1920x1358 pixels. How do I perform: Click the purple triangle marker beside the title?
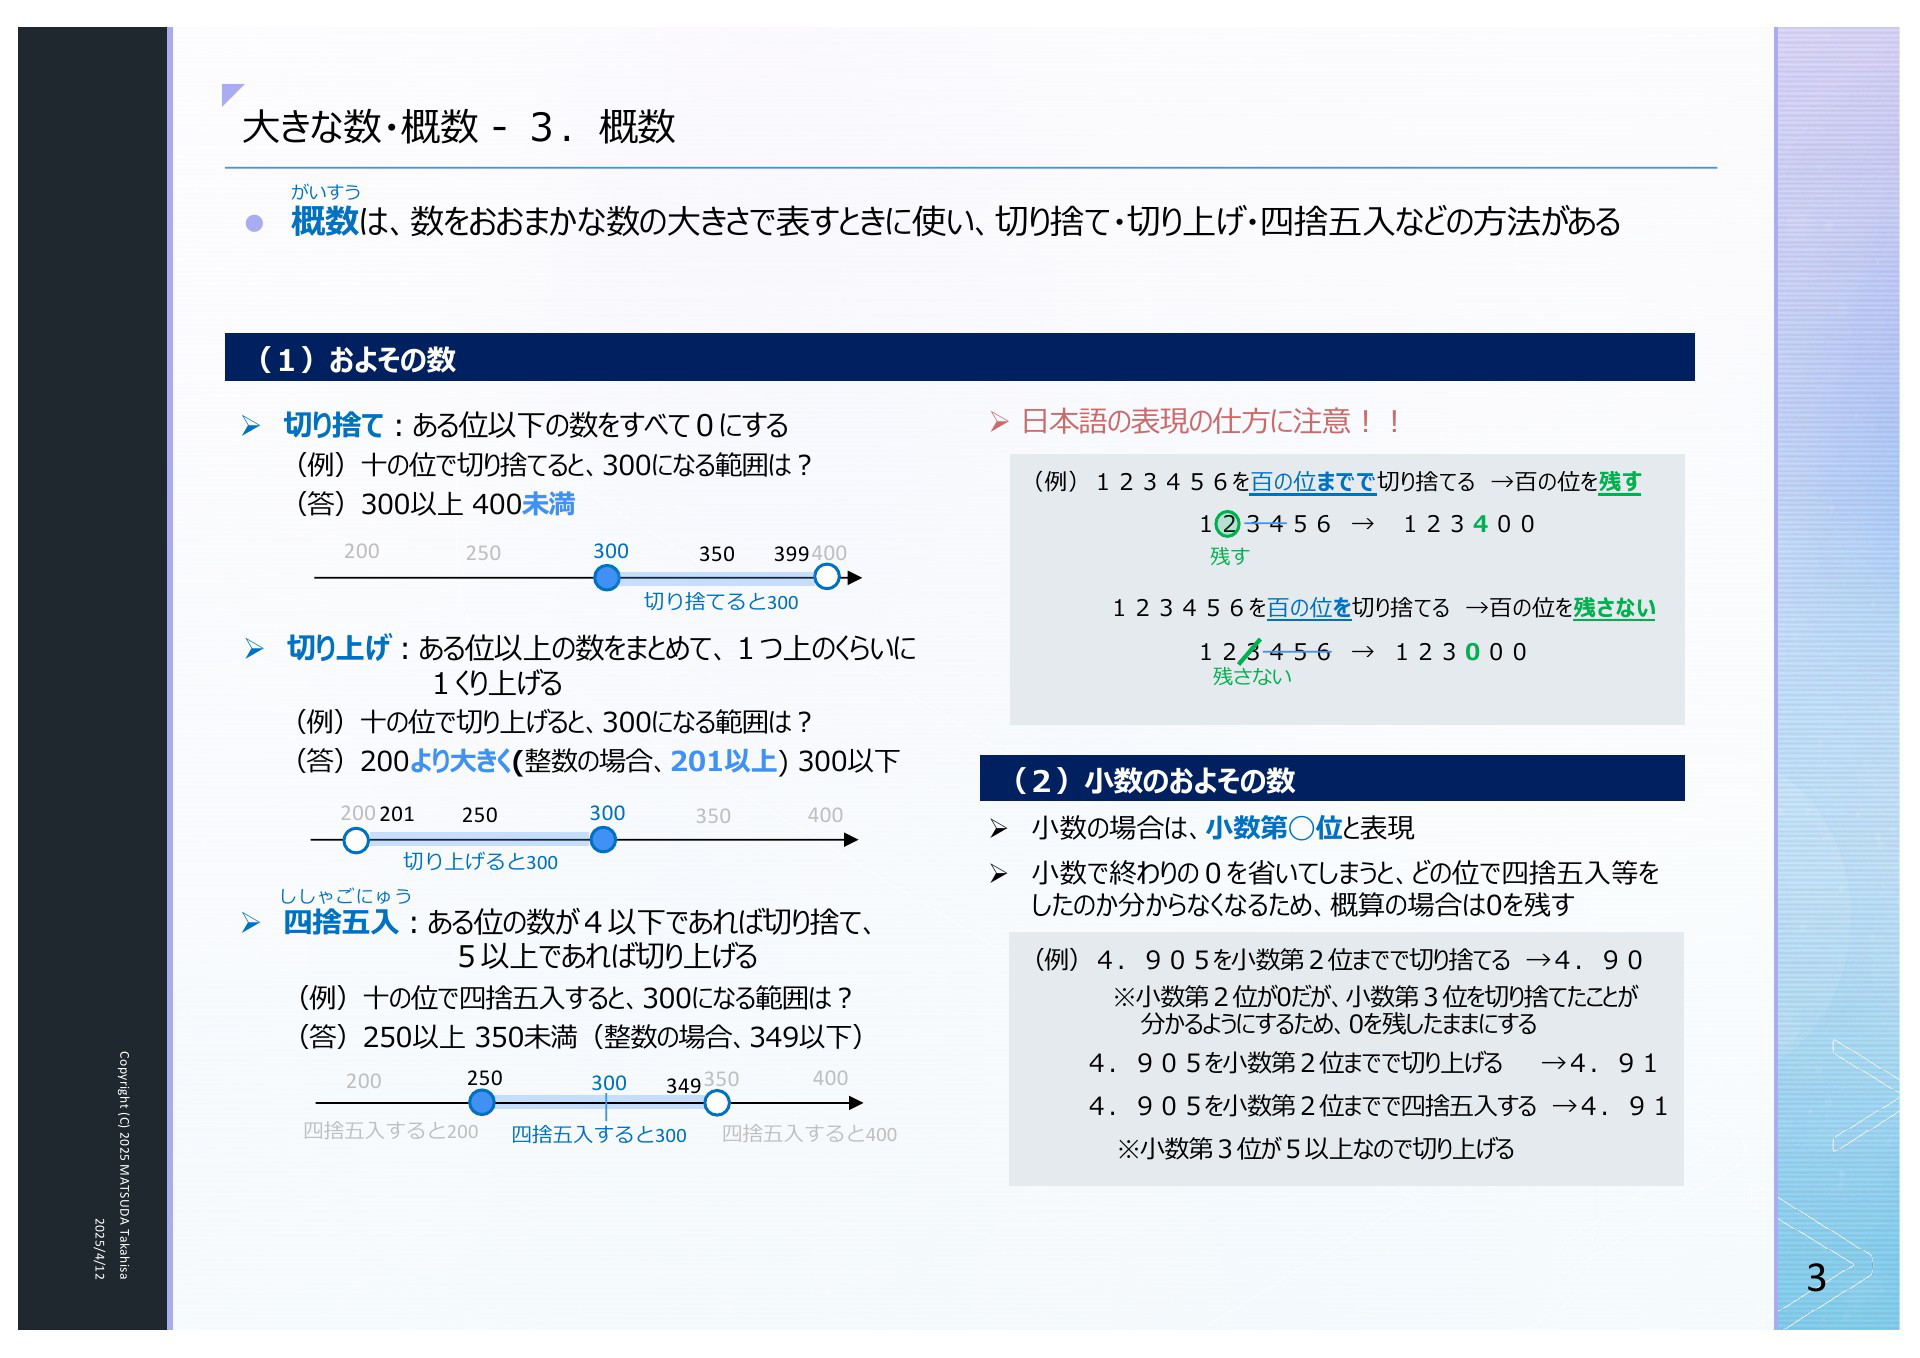tap(232, 94)
